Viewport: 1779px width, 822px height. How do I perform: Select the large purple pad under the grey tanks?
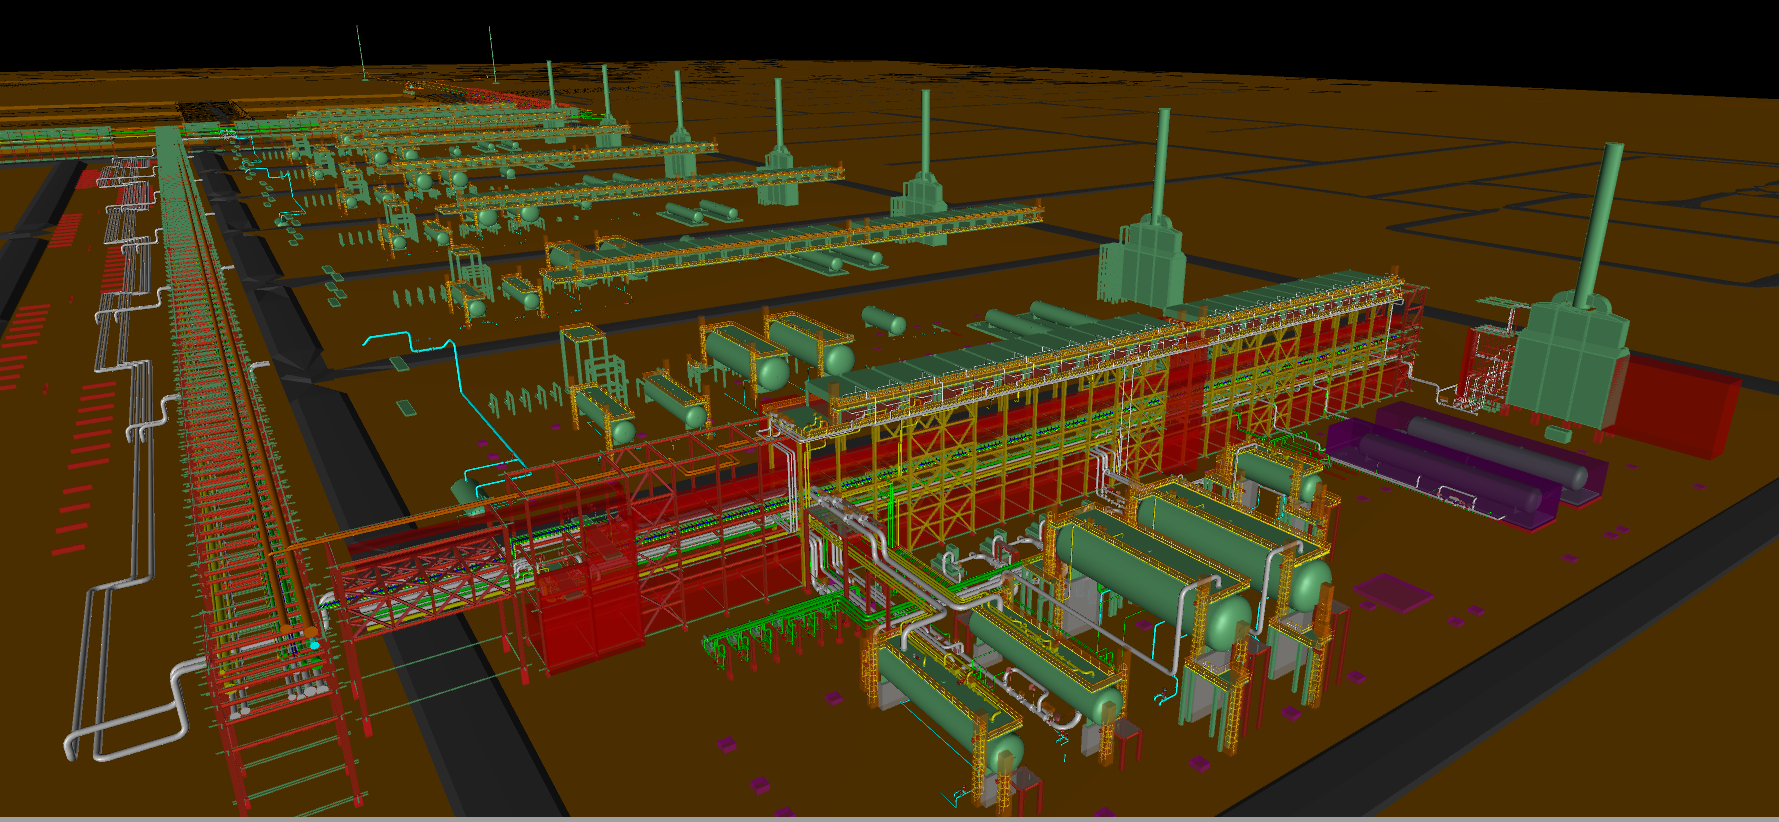(1466, 468)
